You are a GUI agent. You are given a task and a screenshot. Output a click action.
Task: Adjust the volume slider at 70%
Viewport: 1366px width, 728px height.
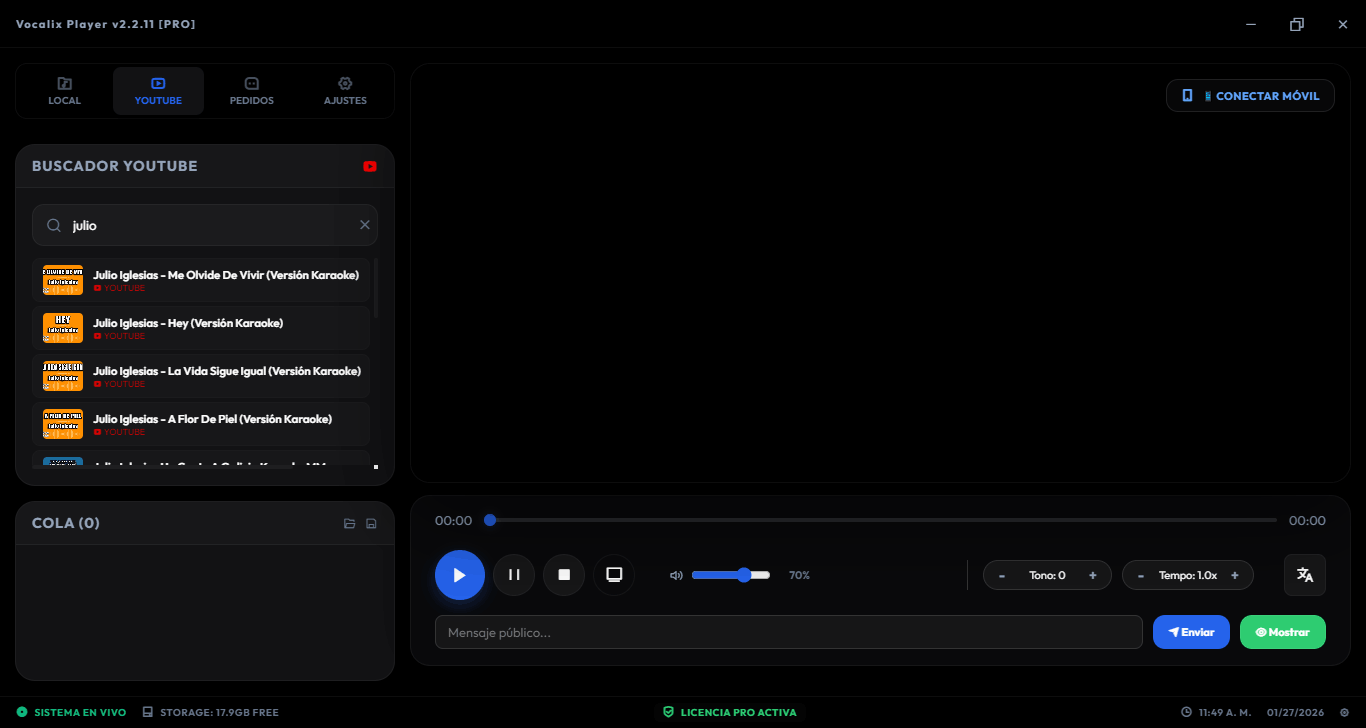[744, 575]
